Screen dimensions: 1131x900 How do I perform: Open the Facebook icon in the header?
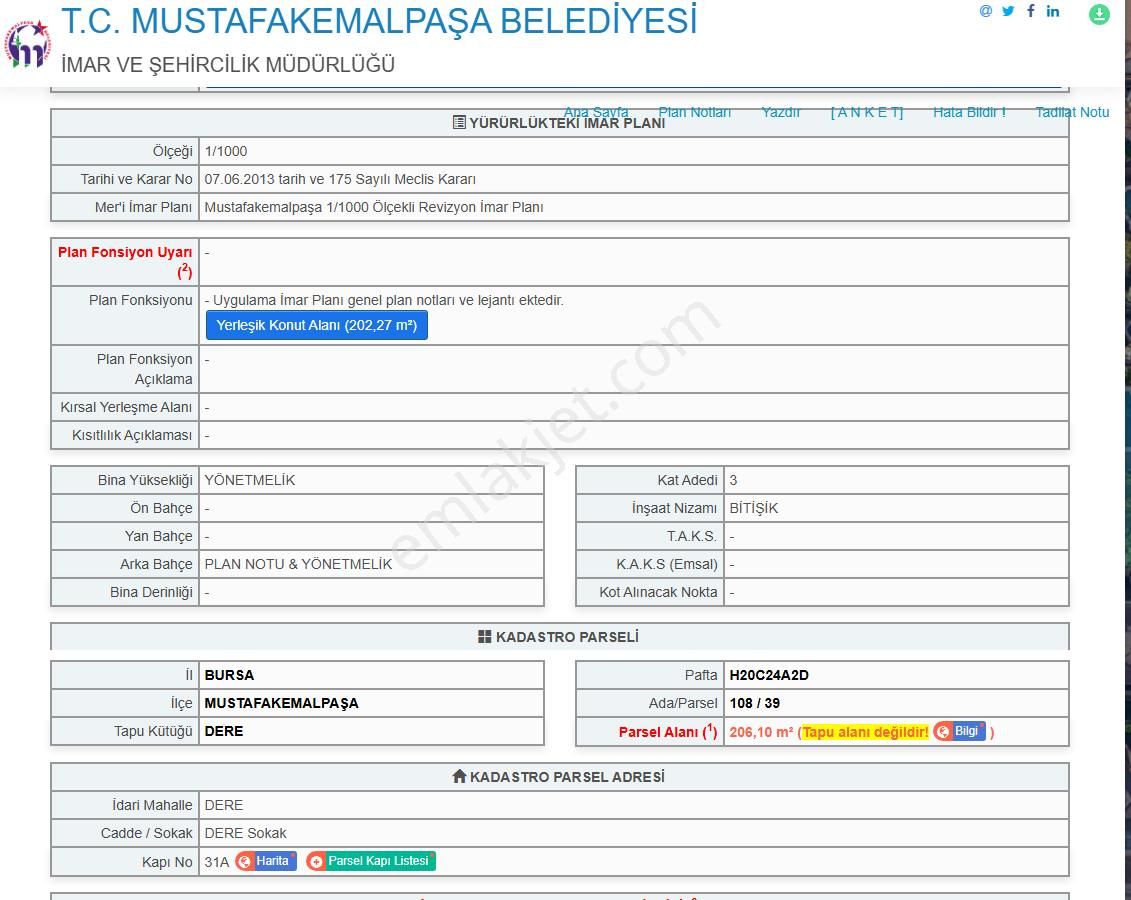click(x=1030, y=11)
